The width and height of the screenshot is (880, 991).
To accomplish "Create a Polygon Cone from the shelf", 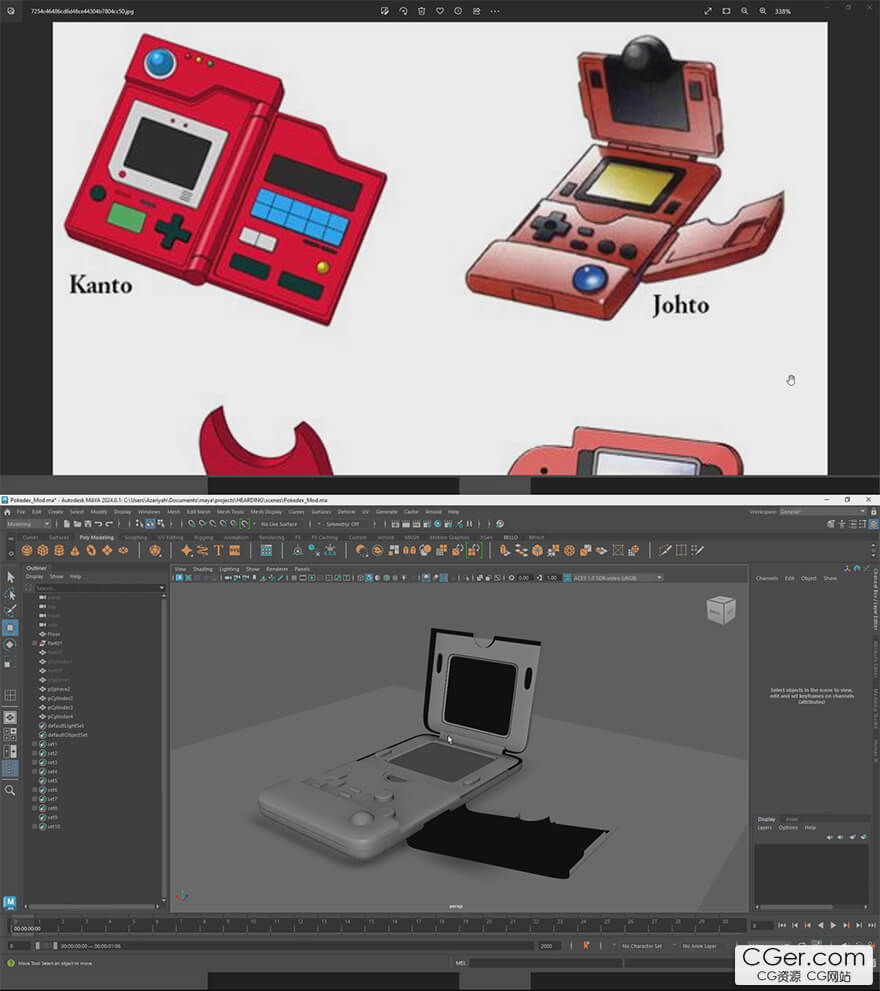I will click(x=75, y=550).
